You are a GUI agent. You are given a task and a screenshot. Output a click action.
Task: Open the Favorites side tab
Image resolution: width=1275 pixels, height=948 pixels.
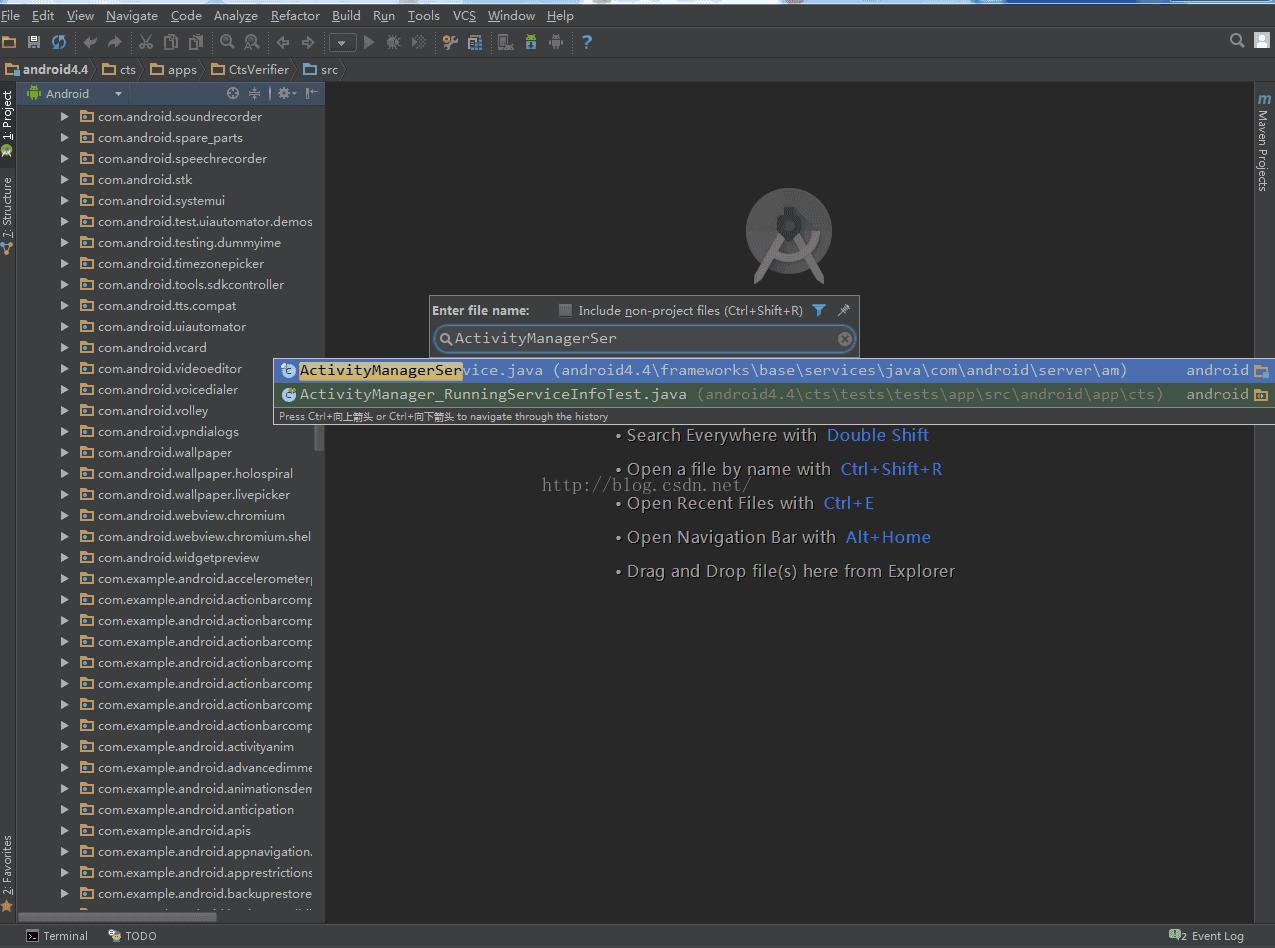[x=8, y=873]
